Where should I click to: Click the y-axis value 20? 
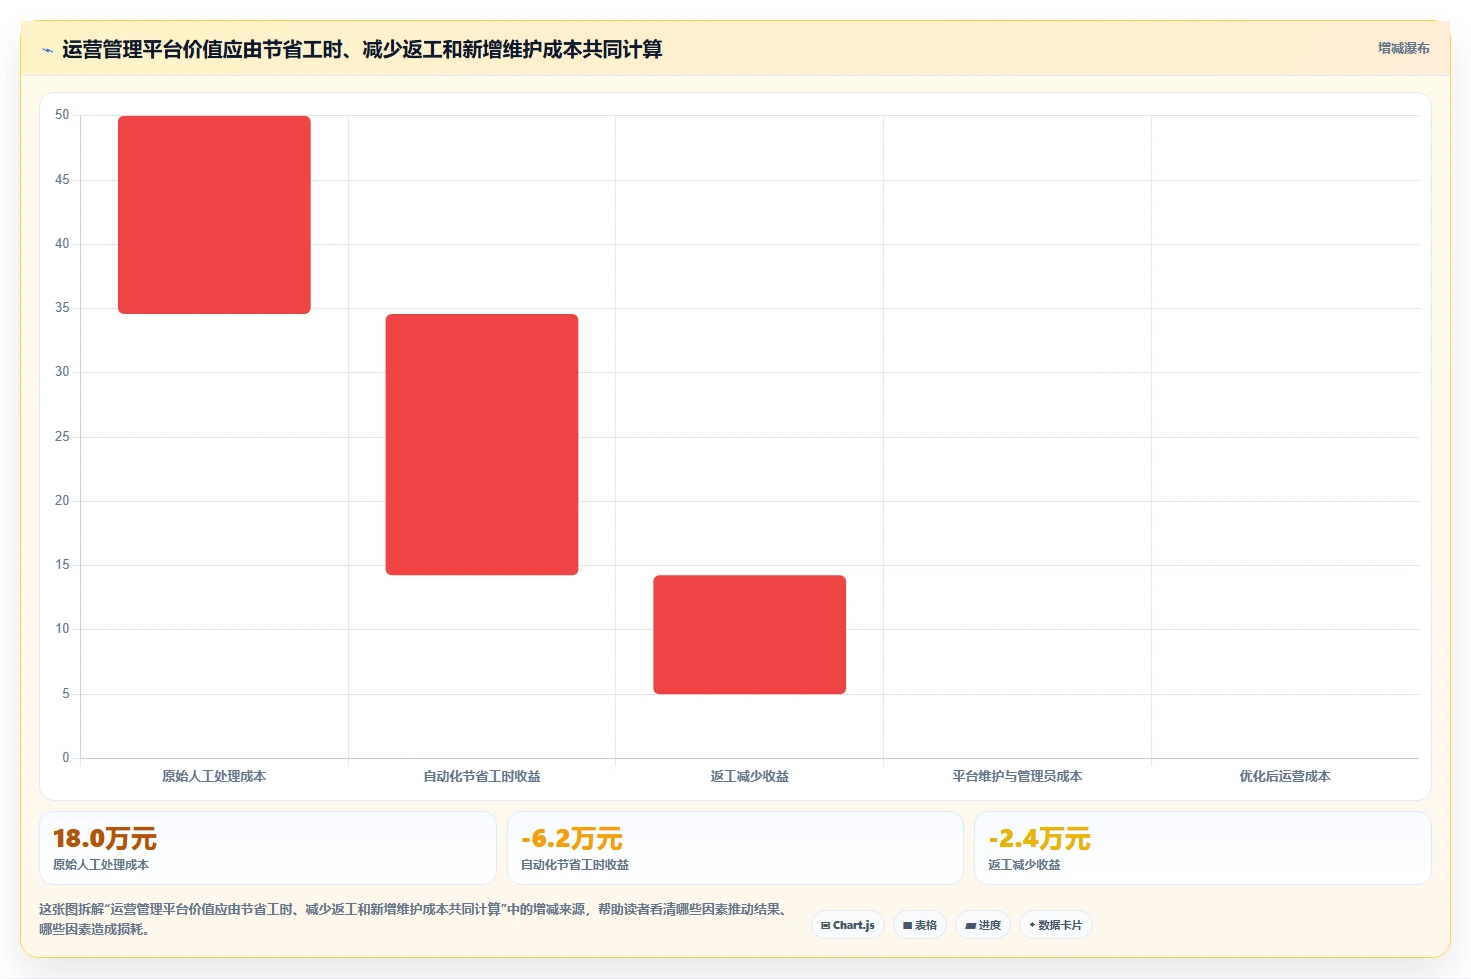point(62,501)
